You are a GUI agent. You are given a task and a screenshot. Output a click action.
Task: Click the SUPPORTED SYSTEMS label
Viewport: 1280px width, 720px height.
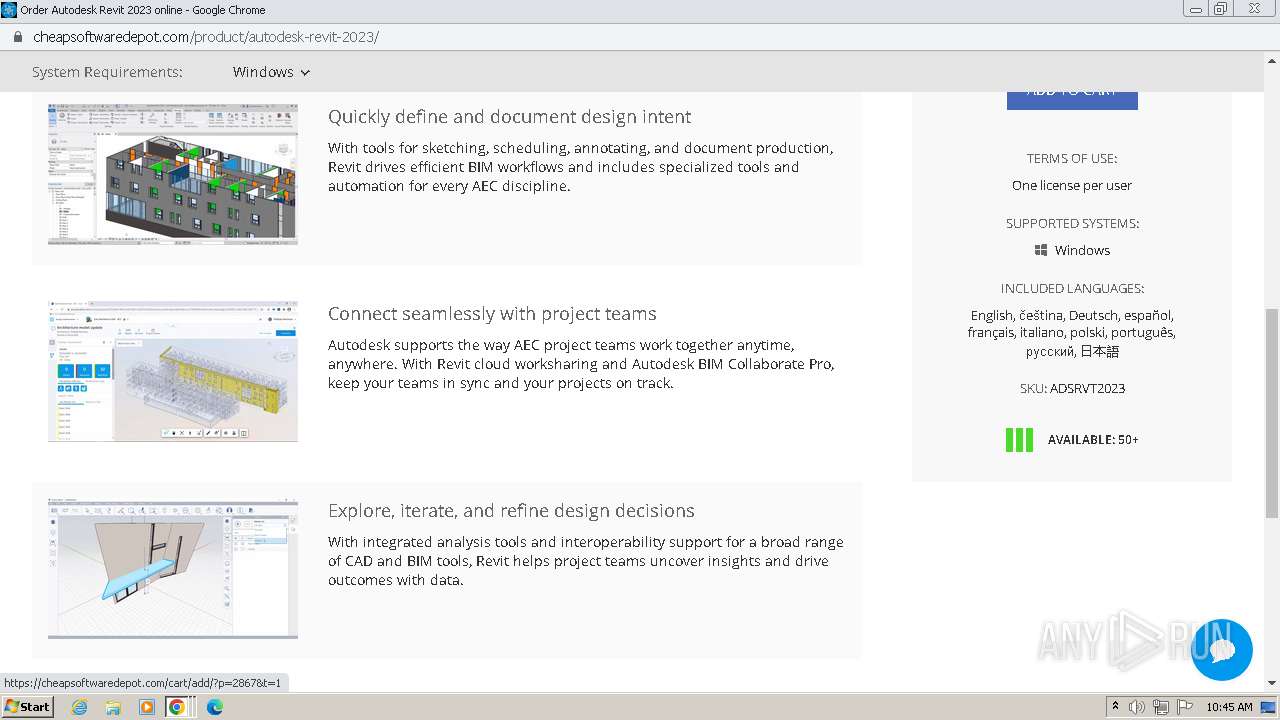click(x=1072, y=223)
